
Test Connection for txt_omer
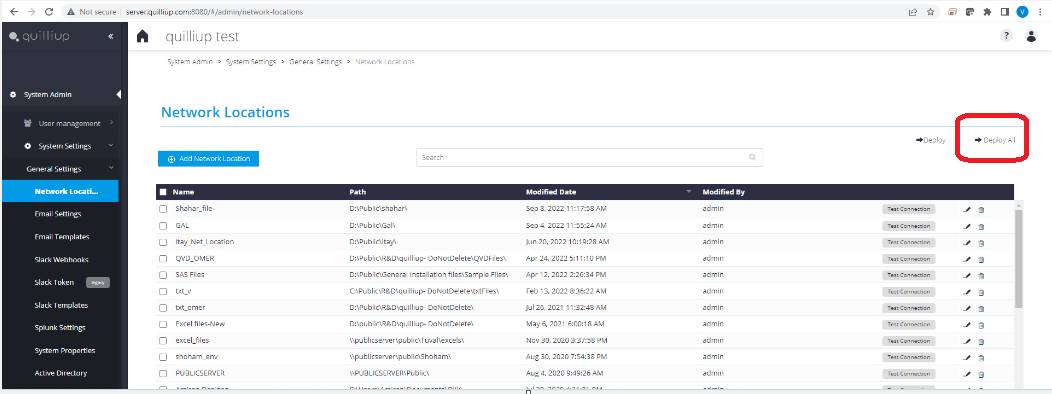click(908, 308)
